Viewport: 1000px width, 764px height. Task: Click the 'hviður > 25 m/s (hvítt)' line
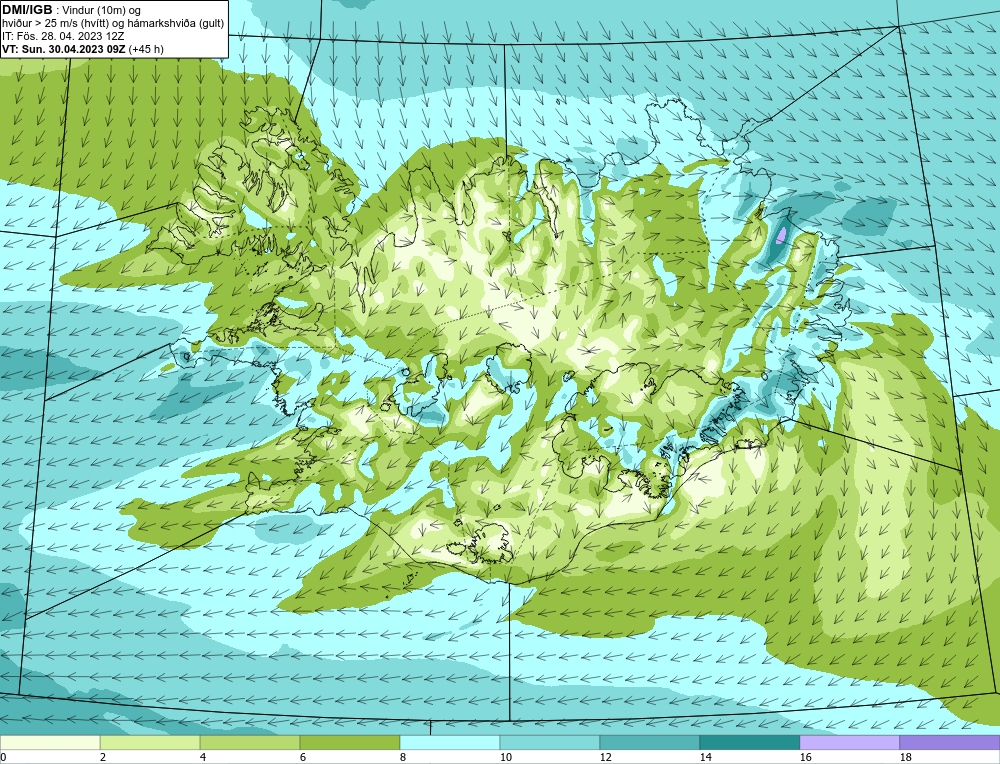[55, 24]
